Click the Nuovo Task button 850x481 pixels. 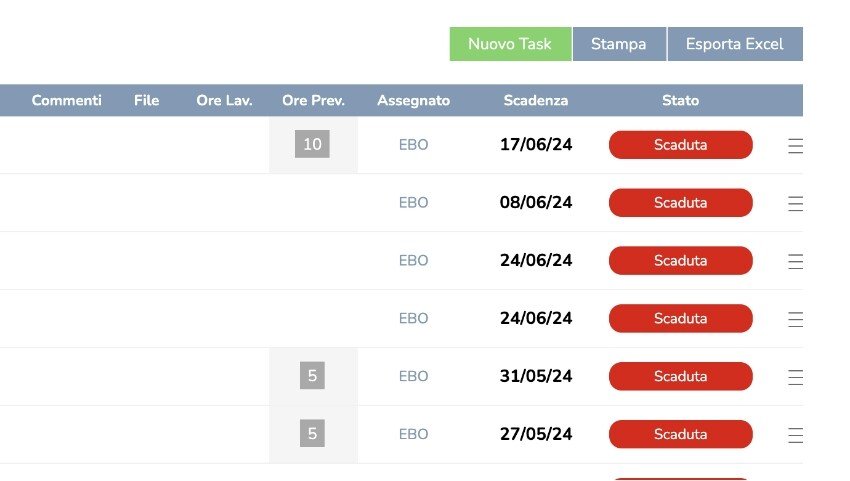tap(510, 44)
